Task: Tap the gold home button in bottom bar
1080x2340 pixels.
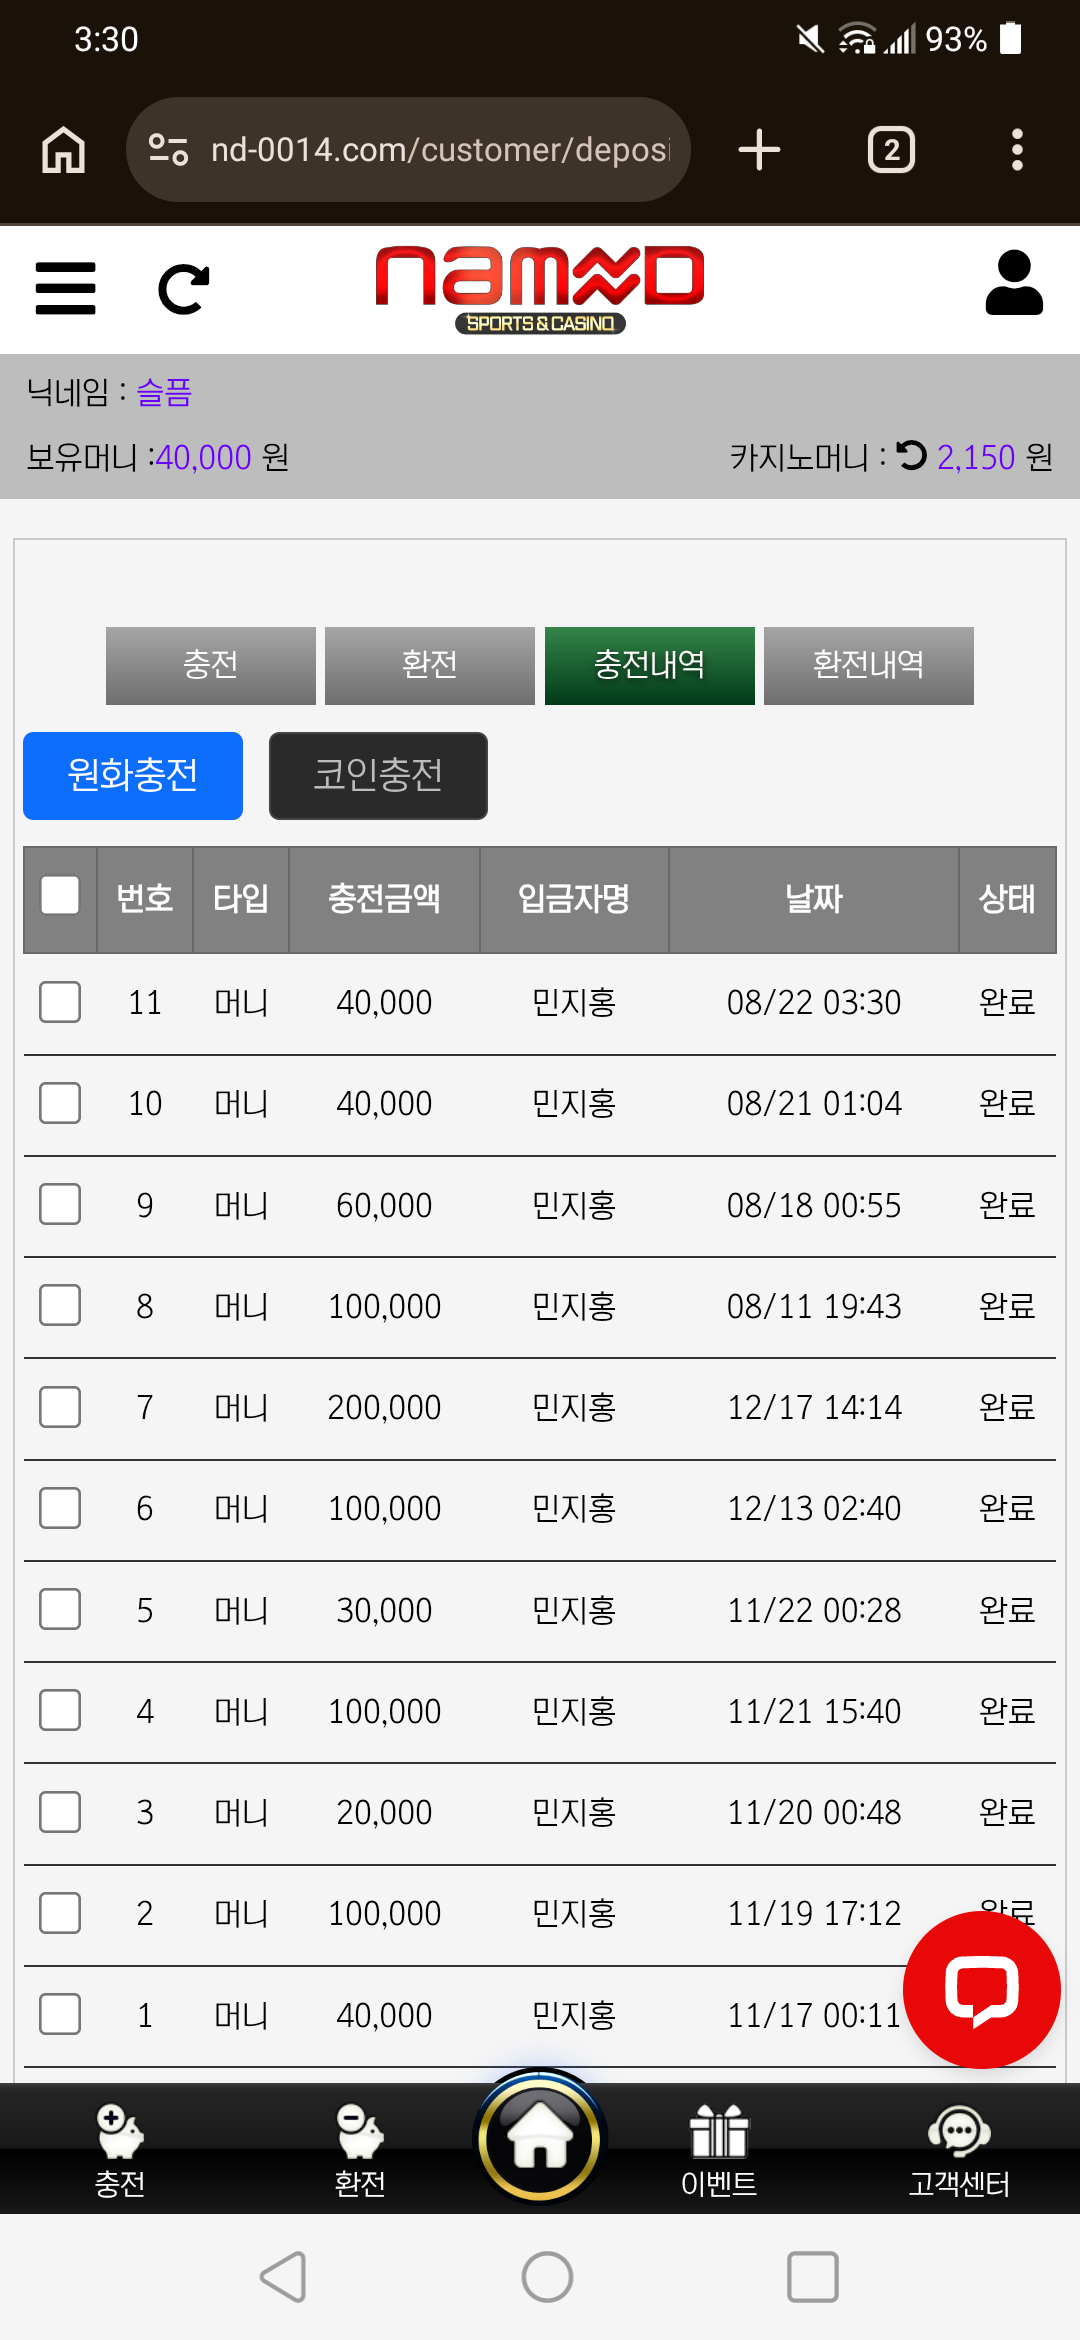Action: [540, 2138]
